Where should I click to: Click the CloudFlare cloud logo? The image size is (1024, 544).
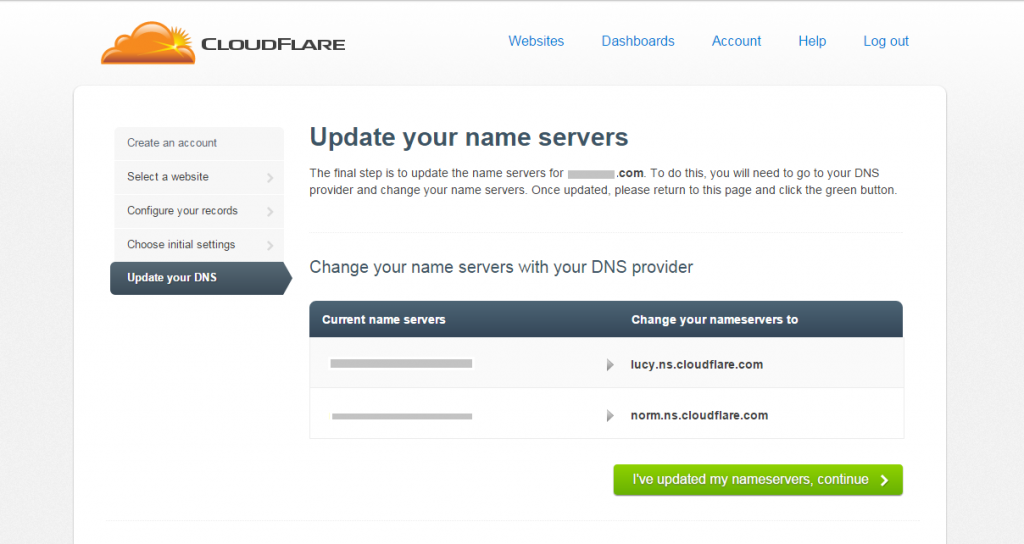pos(148,43)
